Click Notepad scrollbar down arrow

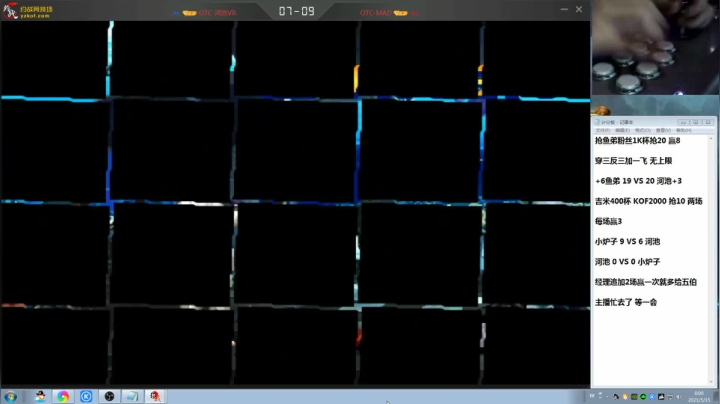click(711, 382)
